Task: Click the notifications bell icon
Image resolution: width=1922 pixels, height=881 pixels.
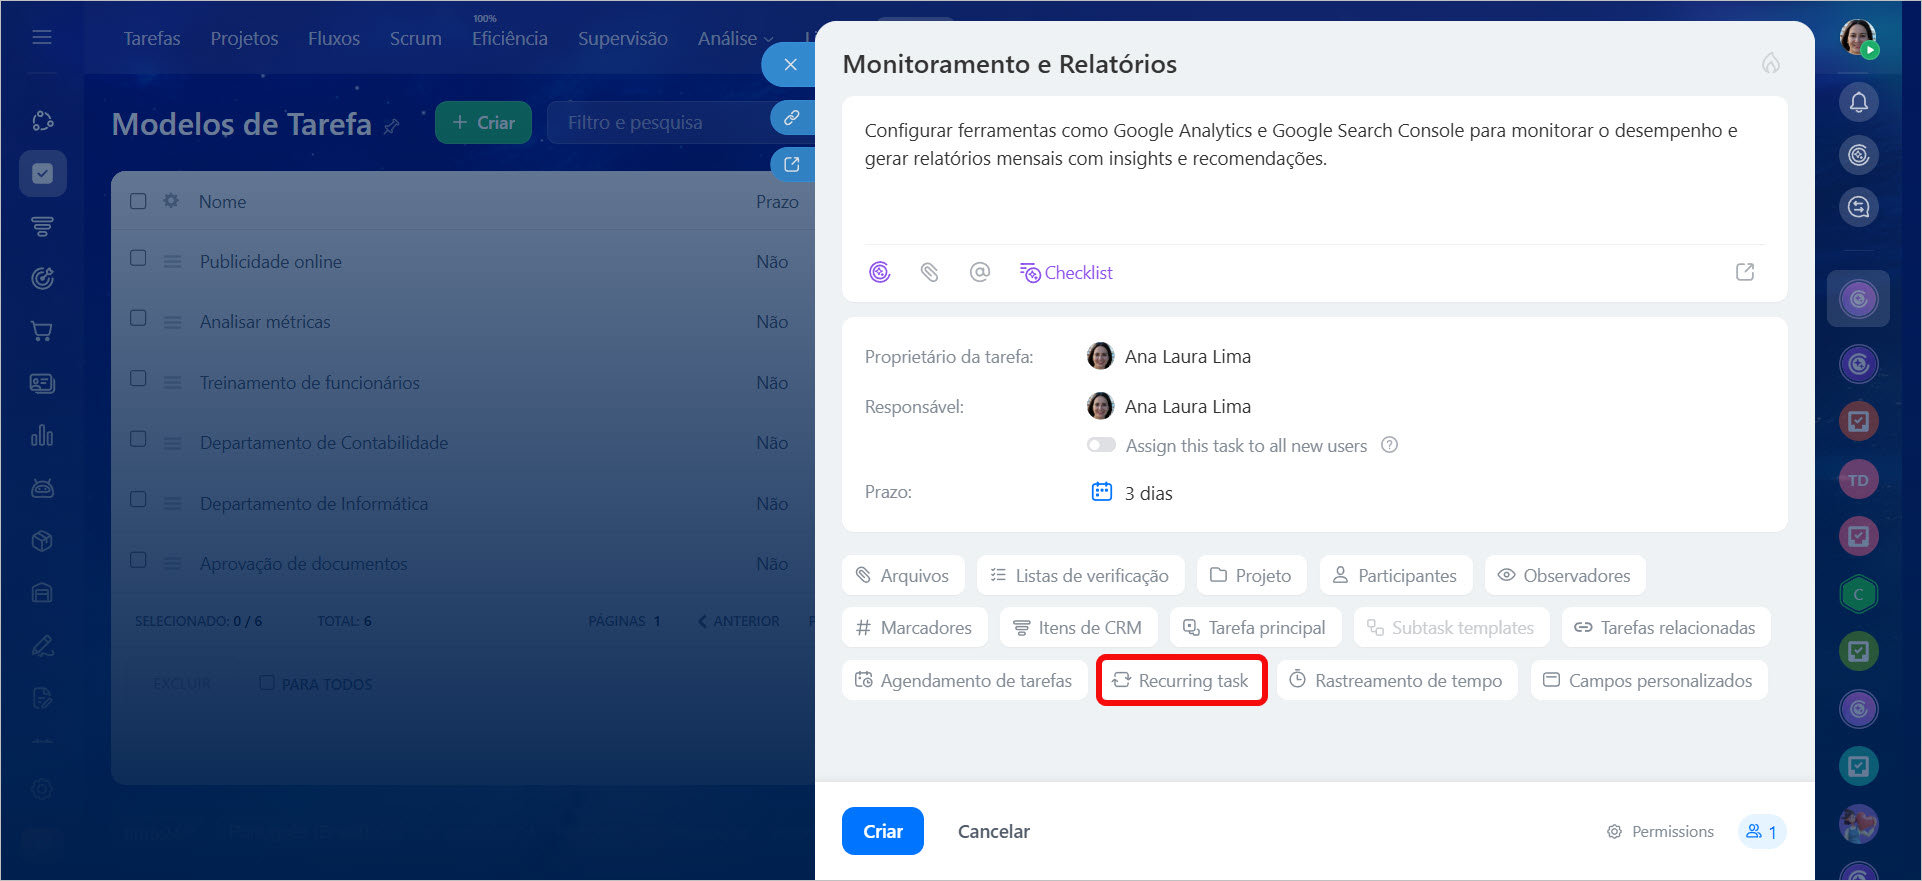Action: (x=1858, y=102)
